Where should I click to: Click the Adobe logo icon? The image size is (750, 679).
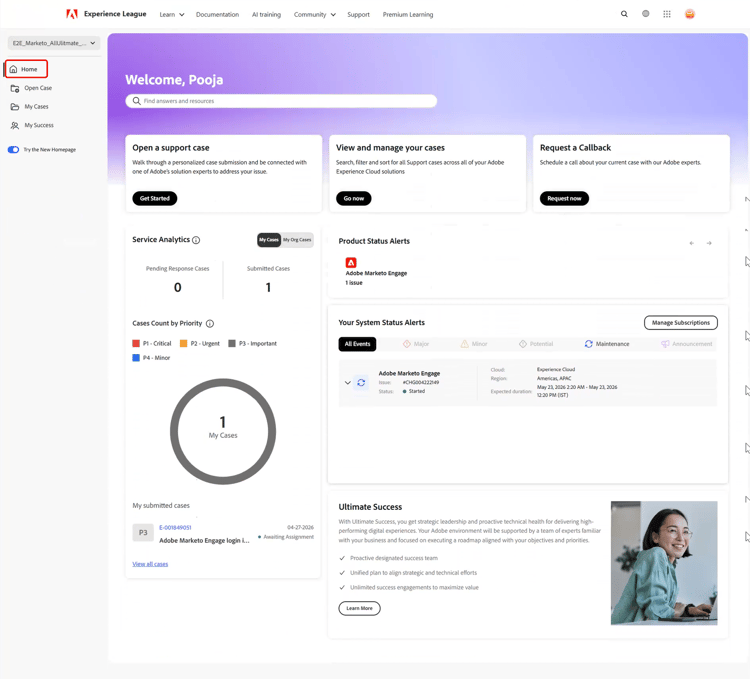tap(72, 14)
